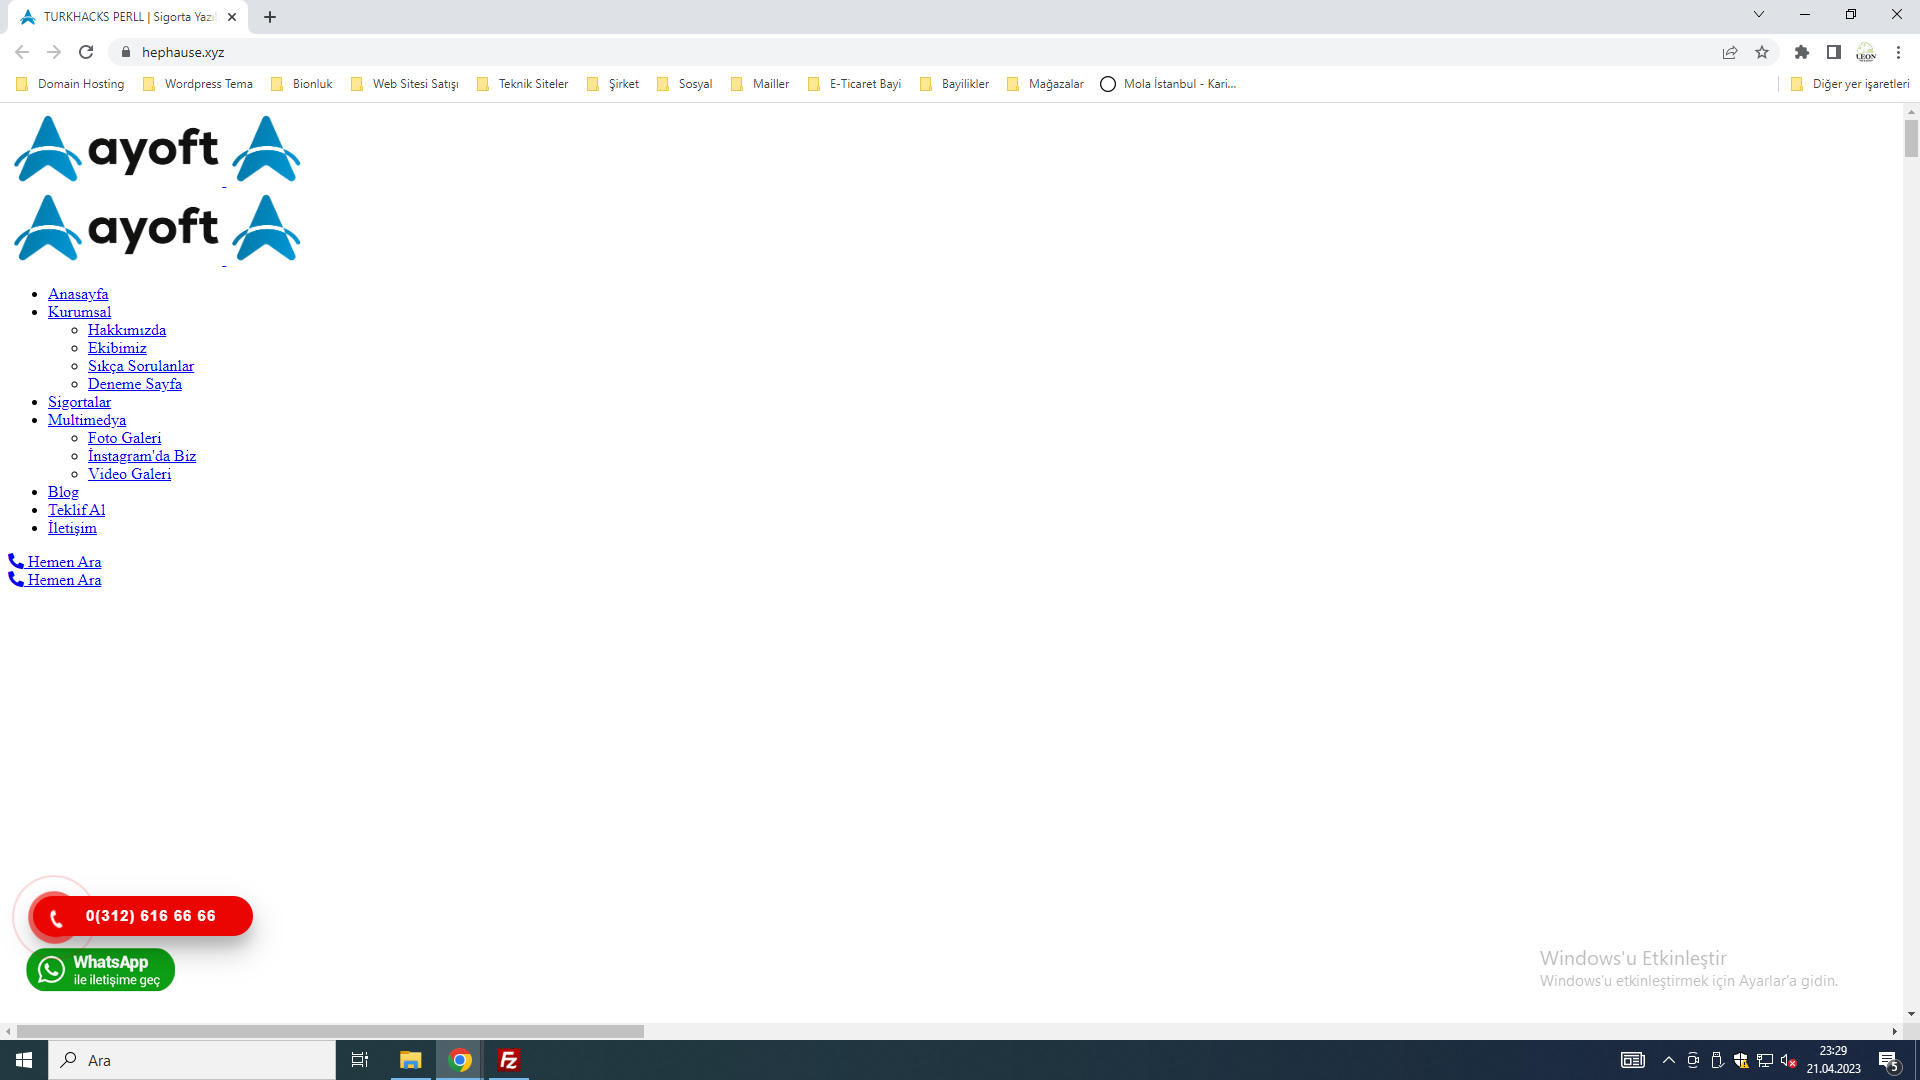Show hidden system tray icons

point(1668,1060)
